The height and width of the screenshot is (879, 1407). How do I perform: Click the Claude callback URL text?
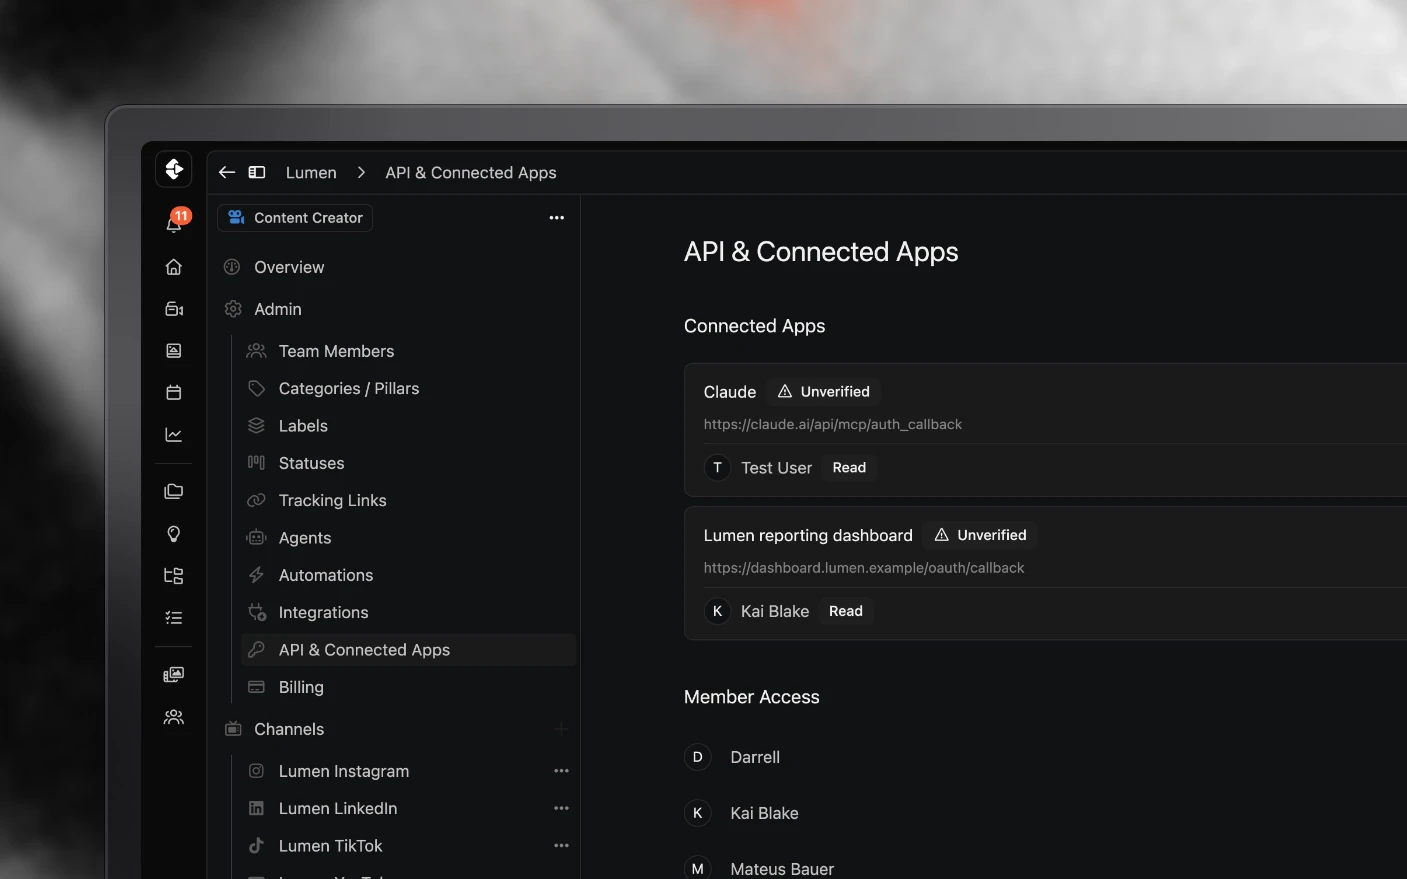pos(833,424)
